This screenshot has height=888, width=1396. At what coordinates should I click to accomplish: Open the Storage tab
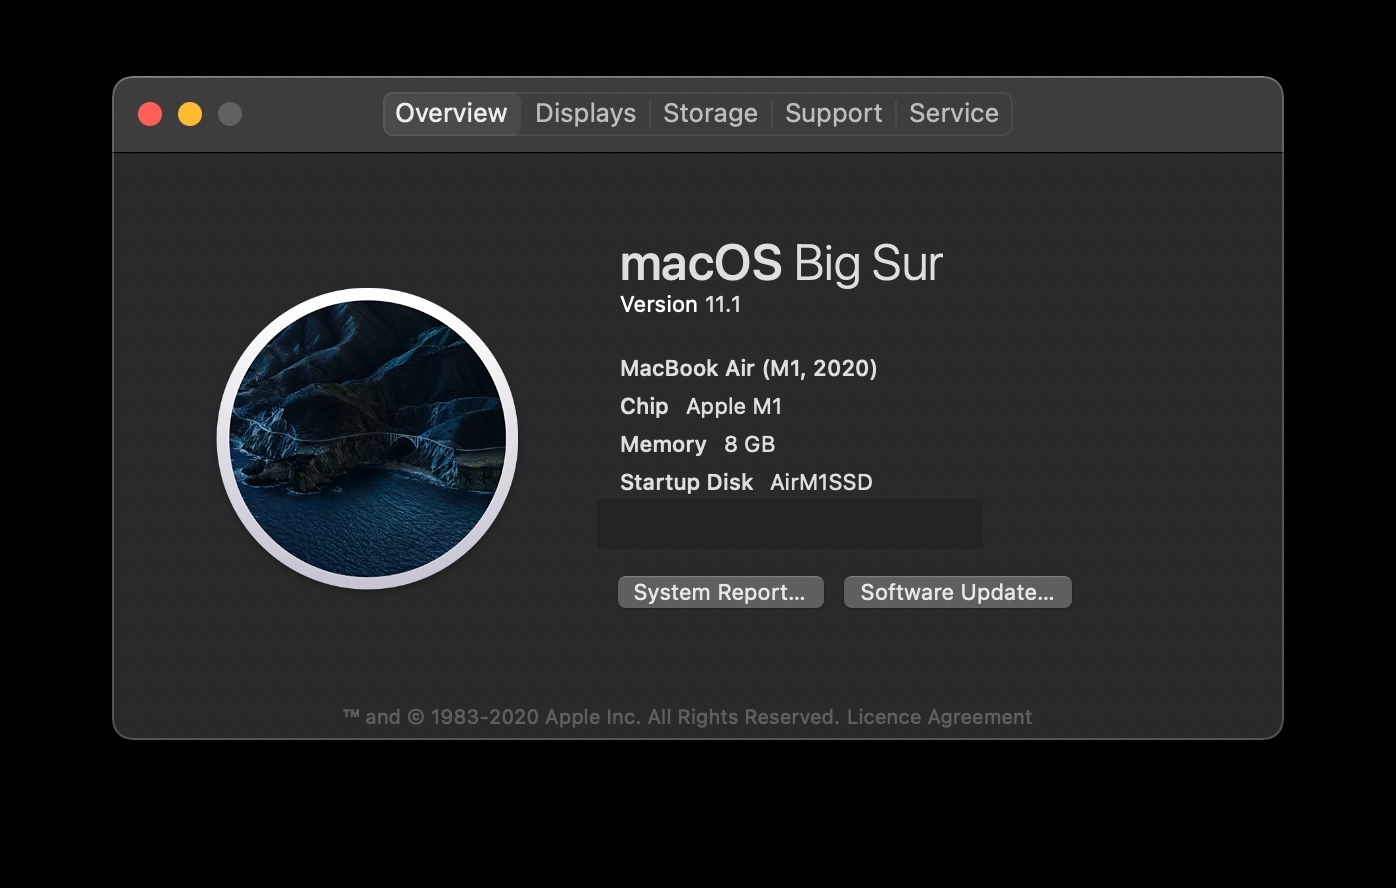[x=710, y=113]
